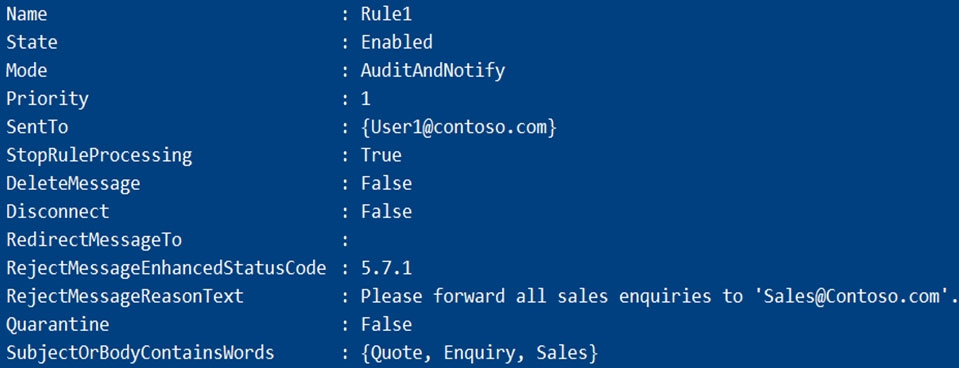Click the RejectMessageReasonText property label

[125, 297]
